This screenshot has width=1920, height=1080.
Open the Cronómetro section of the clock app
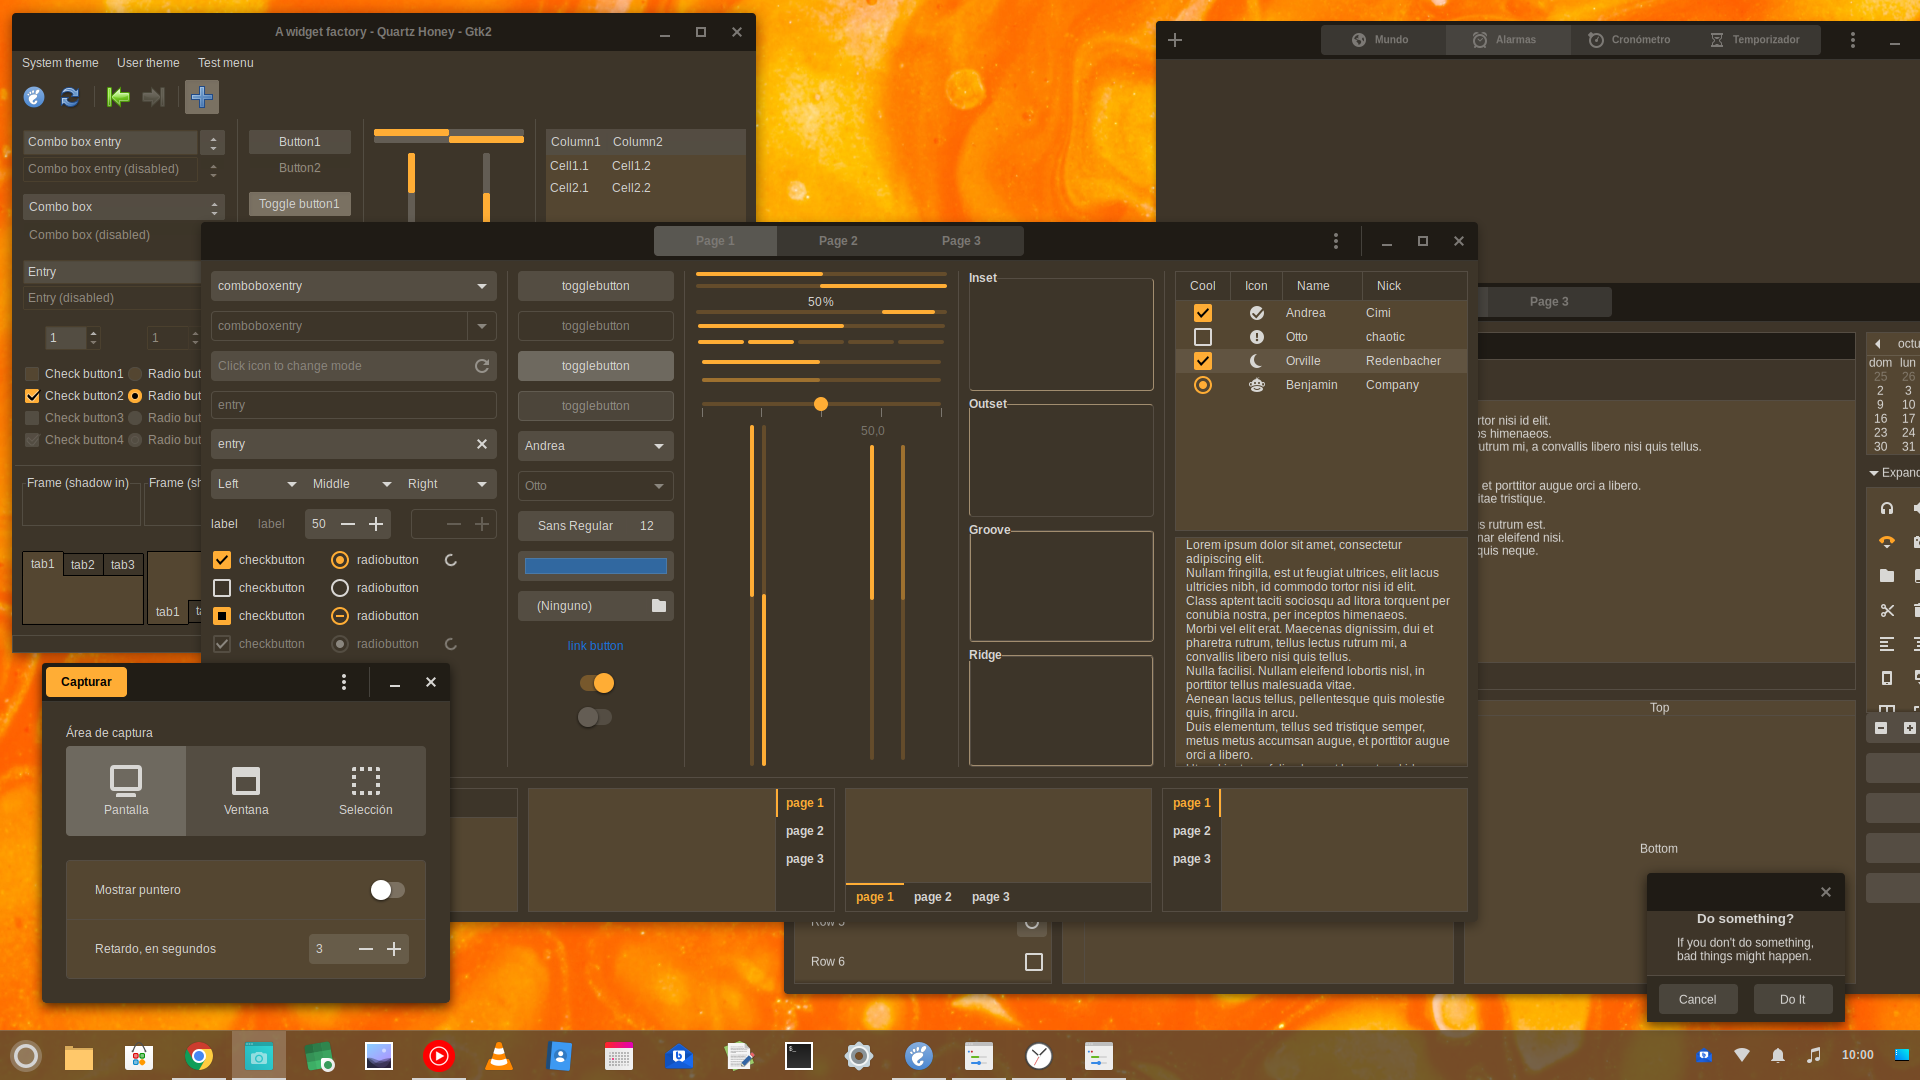point(1630,40)
